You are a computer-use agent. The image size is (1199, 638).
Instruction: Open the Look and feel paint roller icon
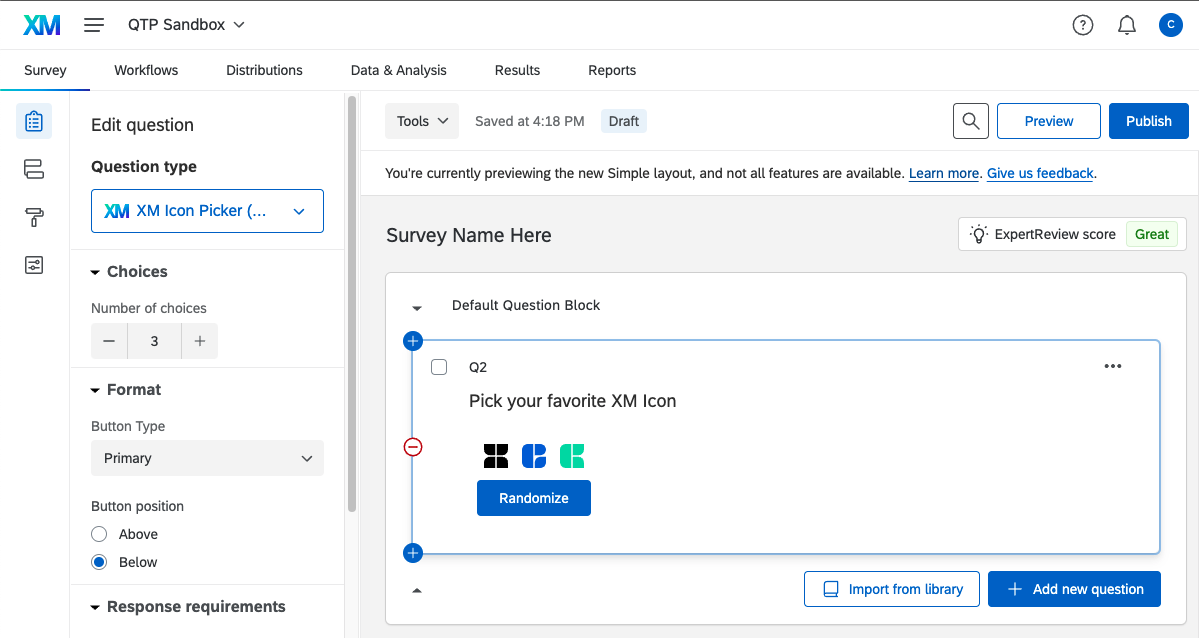34,217
